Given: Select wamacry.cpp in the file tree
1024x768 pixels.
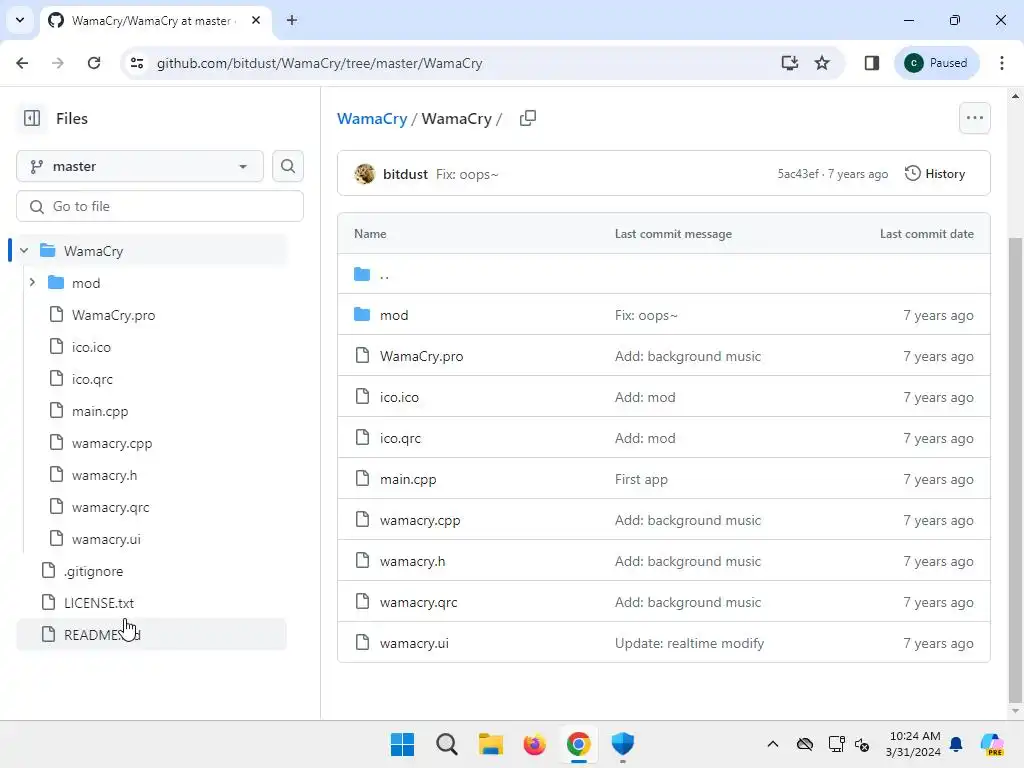Looking at the screenshot, I should [112, 443].
